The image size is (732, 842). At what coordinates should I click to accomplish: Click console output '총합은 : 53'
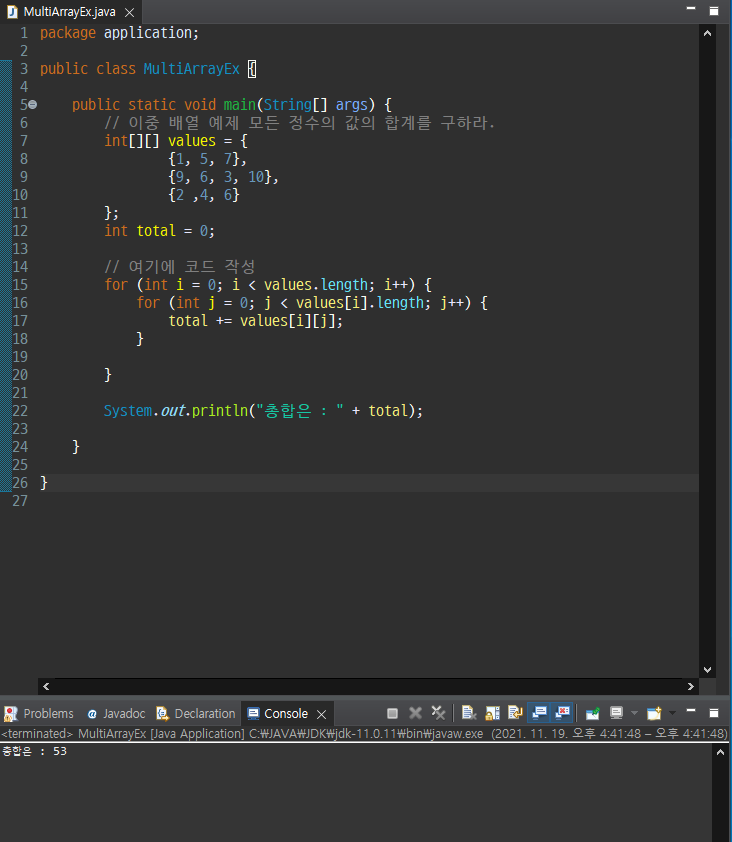[x=34, y=751]
